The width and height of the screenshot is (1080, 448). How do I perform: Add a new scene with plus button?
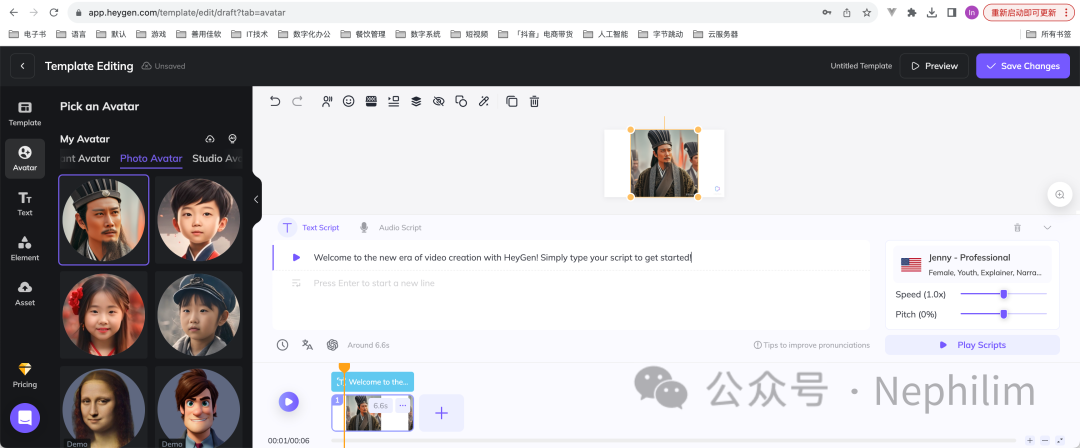(x=442, y=413)
